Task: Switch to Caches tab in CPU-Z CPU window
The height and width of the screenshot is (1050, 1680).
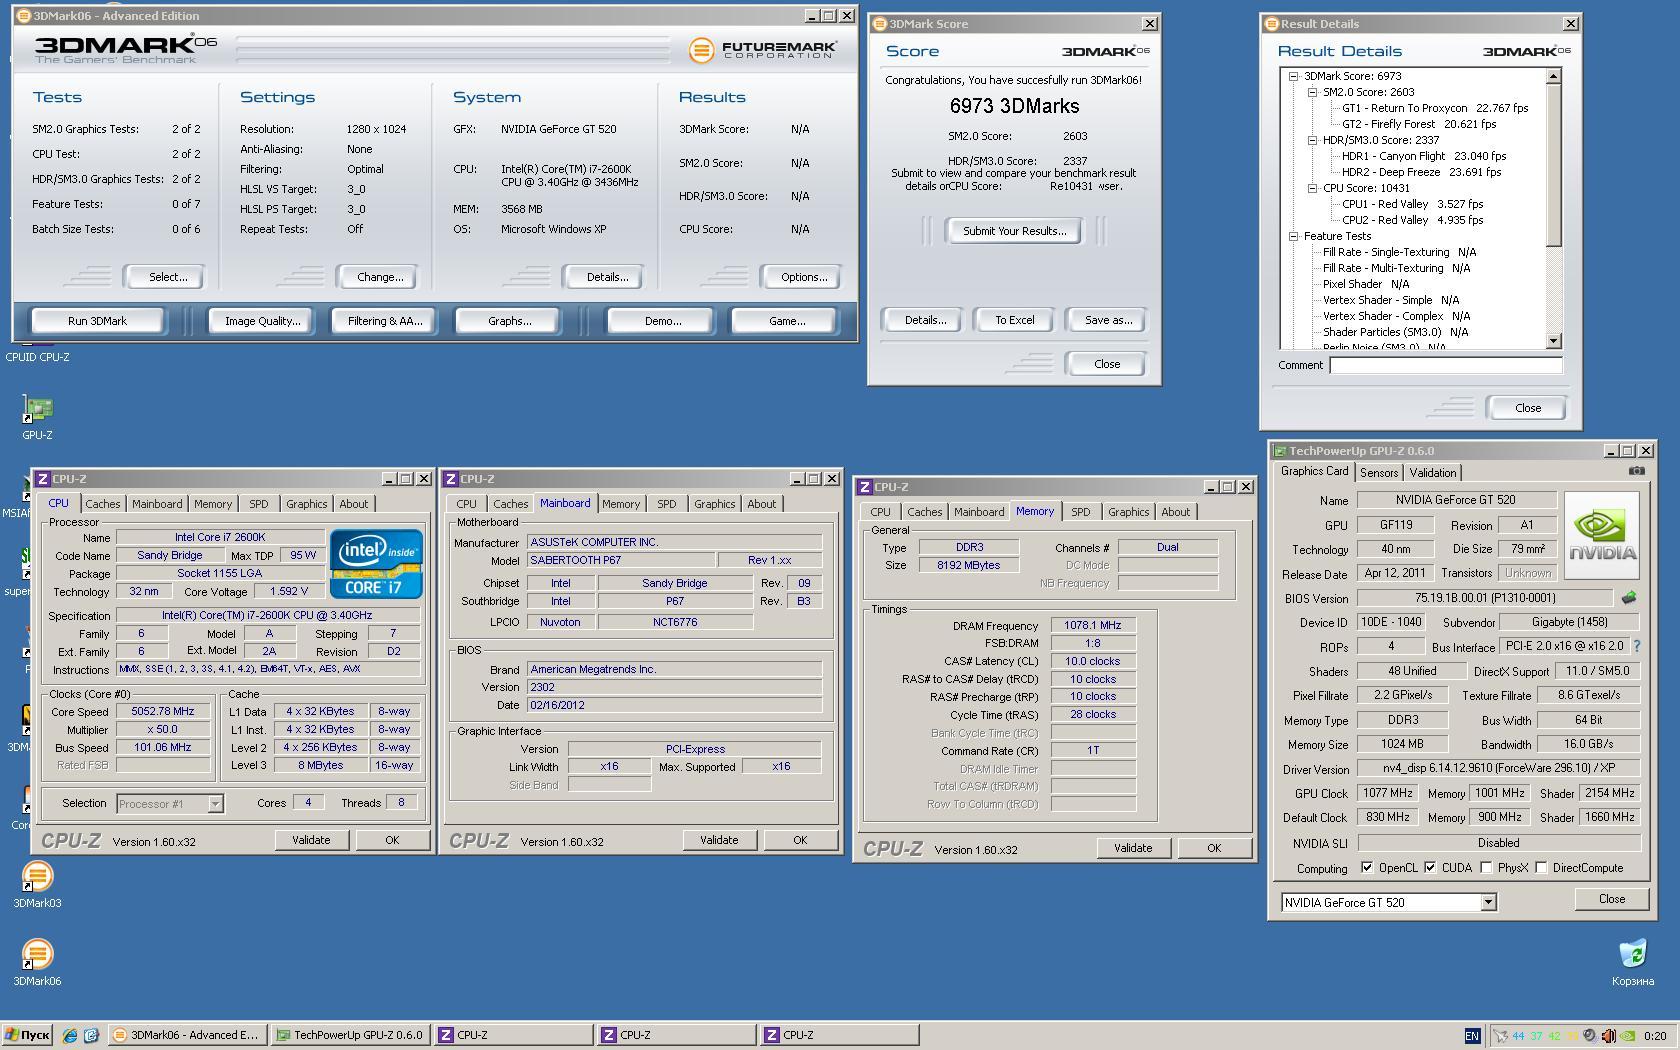Action: tap(102, 504)
